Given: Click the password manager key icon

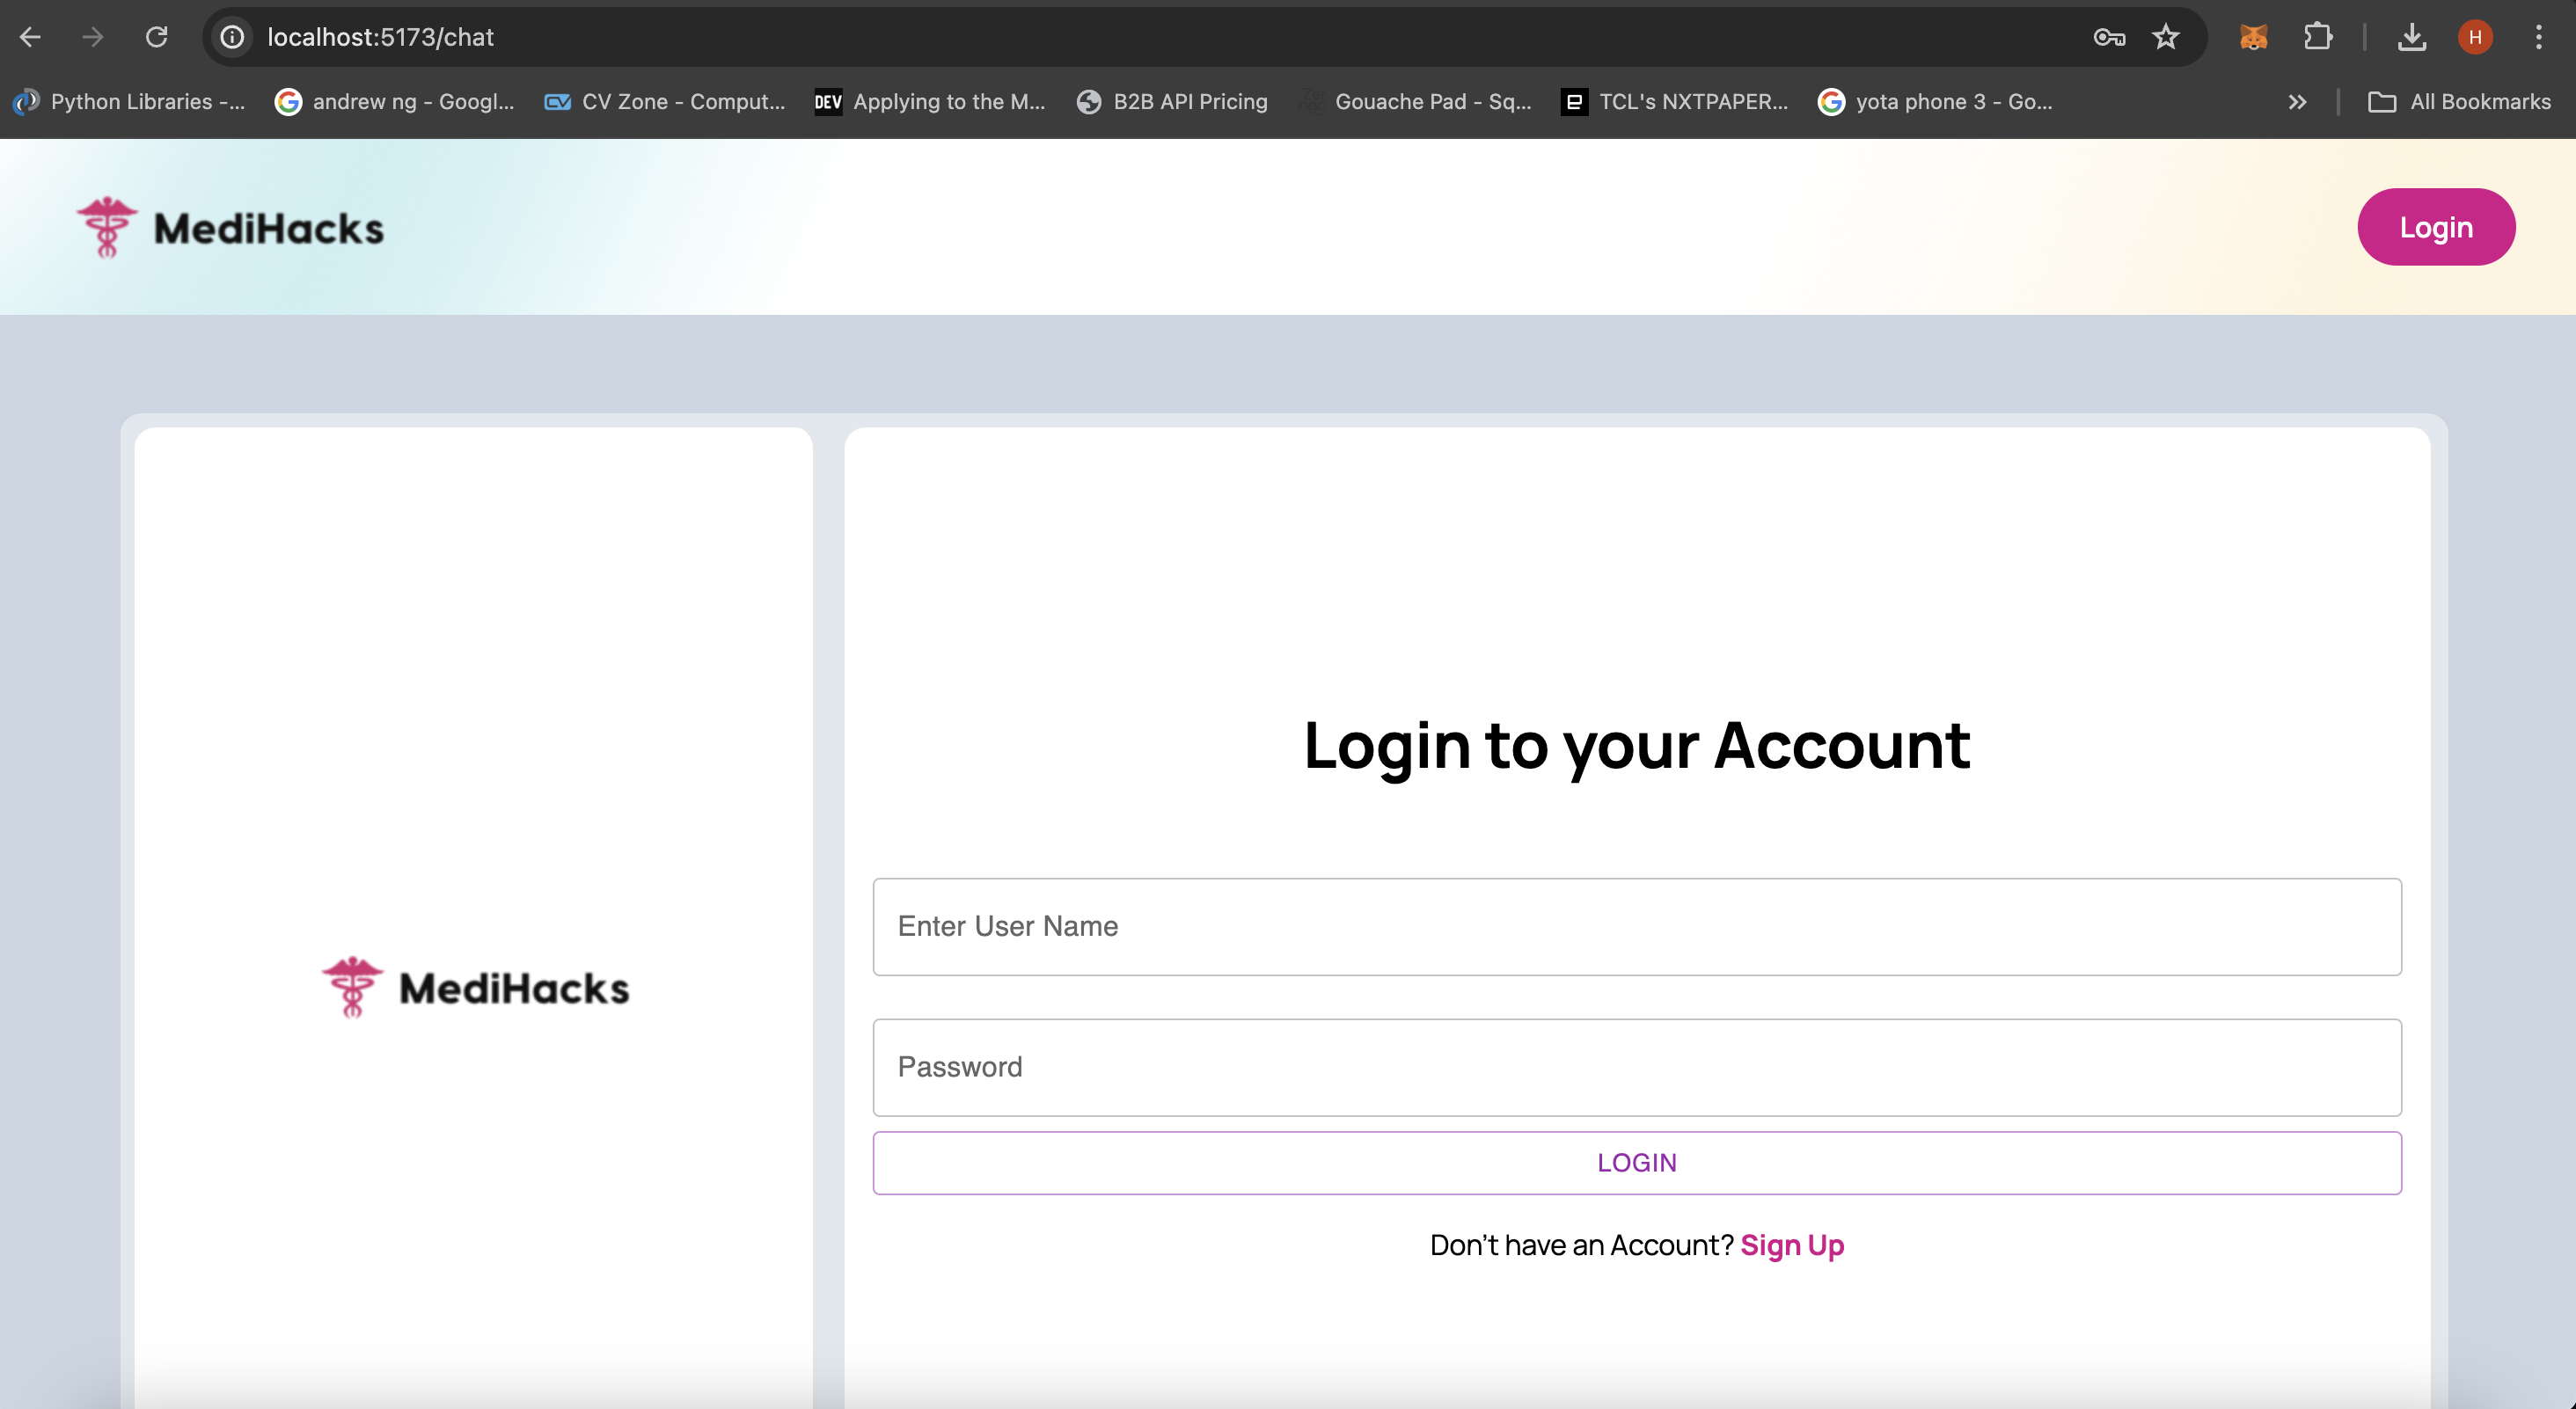Looking at the screenshot, I should click(2108, 37).
